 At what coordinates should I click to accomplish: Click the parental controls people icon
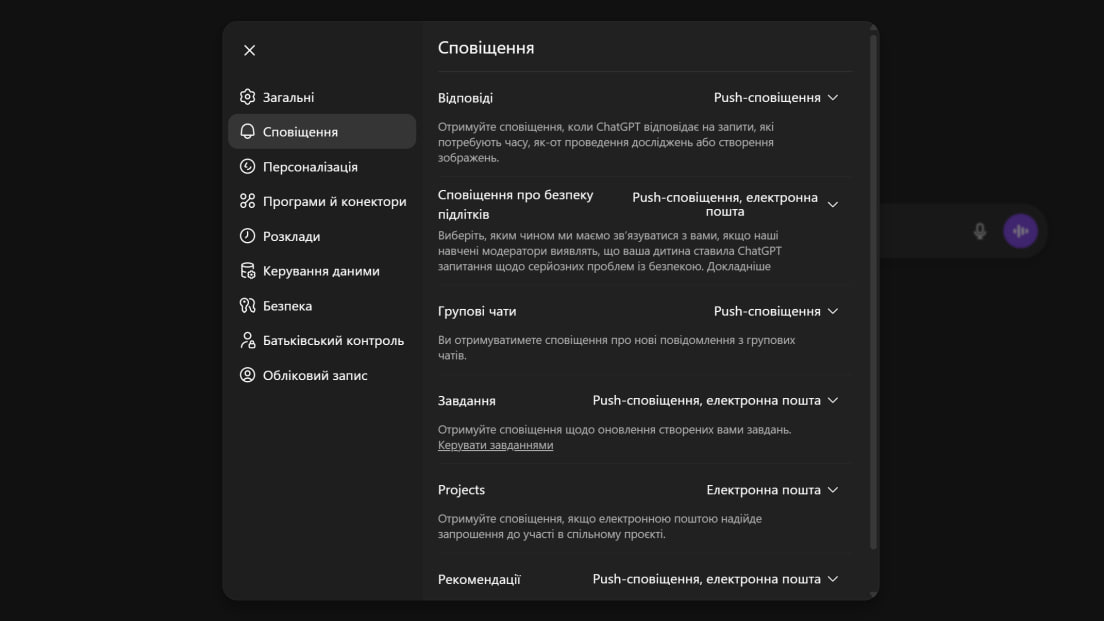coord(246,340)
